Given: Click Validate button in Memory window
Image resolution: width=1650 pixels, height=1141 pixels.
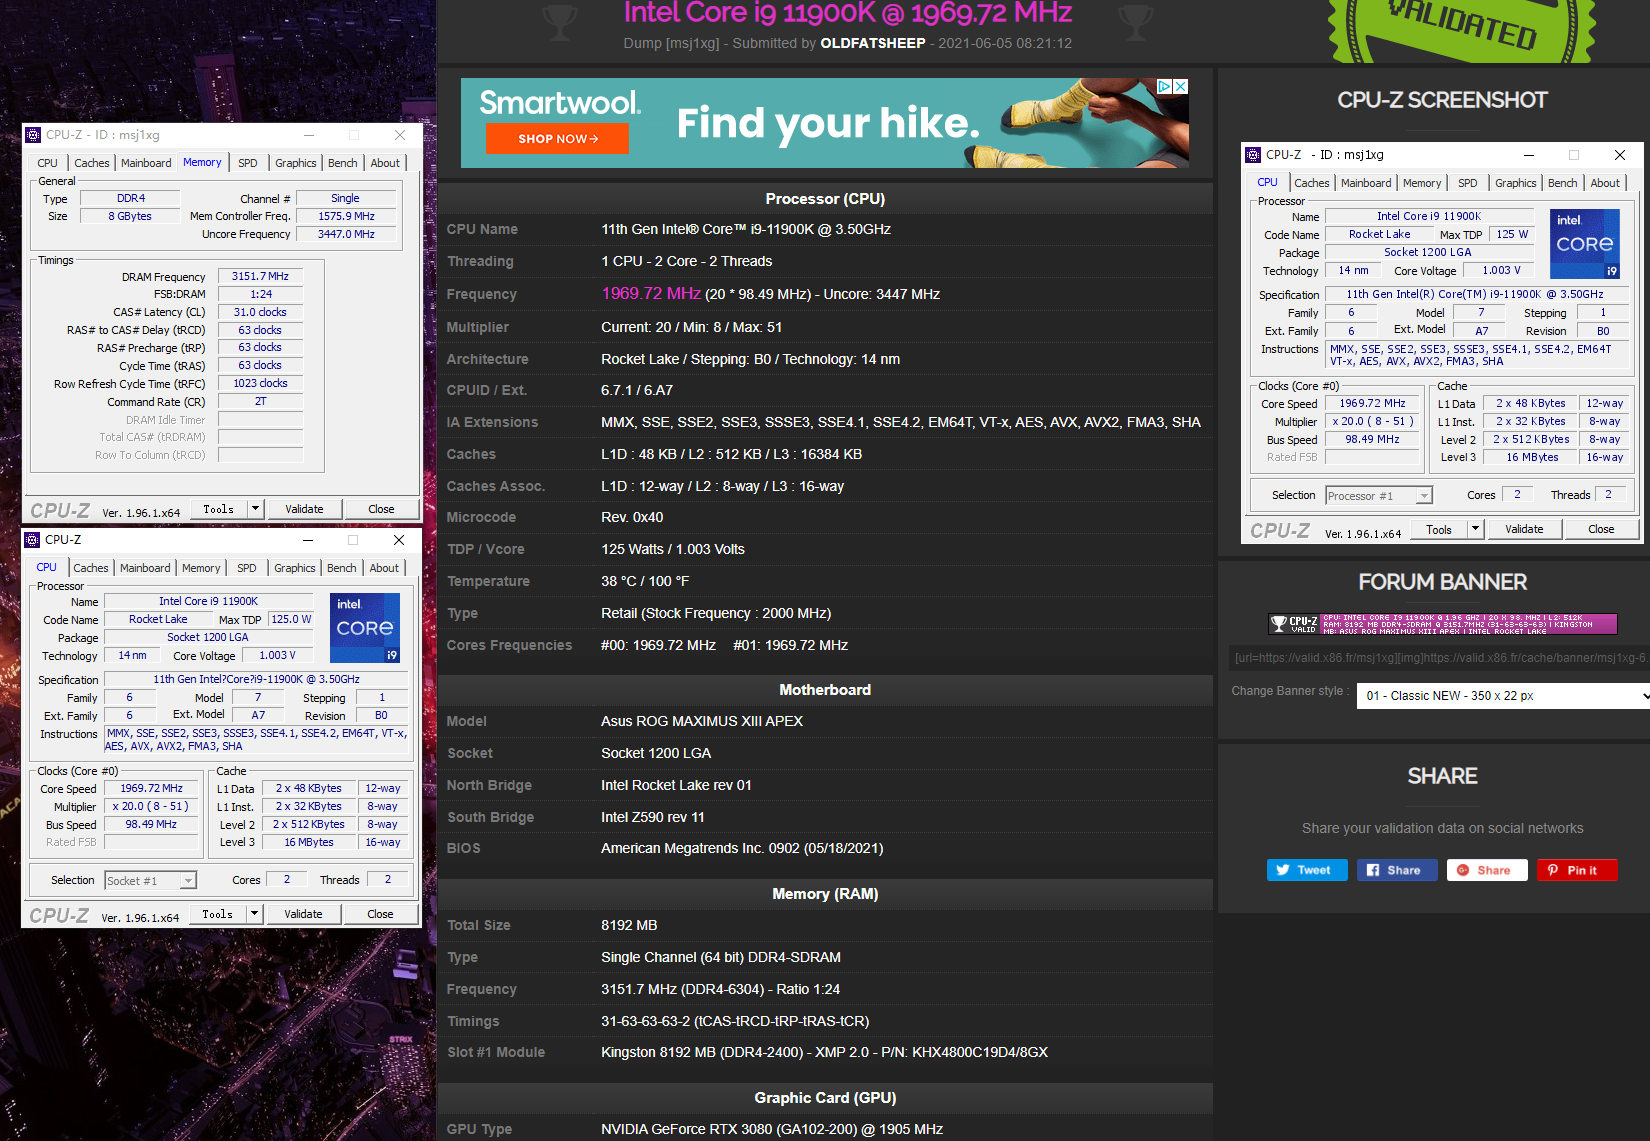Looking at the screenshot, I should click(x=304, y=509).
